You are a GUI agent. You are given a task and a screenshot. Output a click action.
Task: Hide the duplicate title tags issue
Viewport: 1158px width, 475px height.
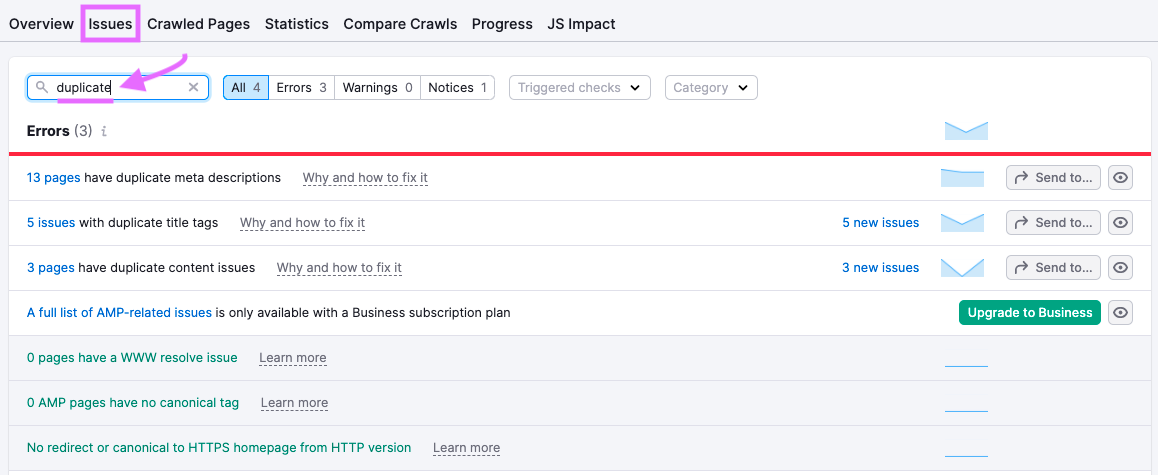1121,223
